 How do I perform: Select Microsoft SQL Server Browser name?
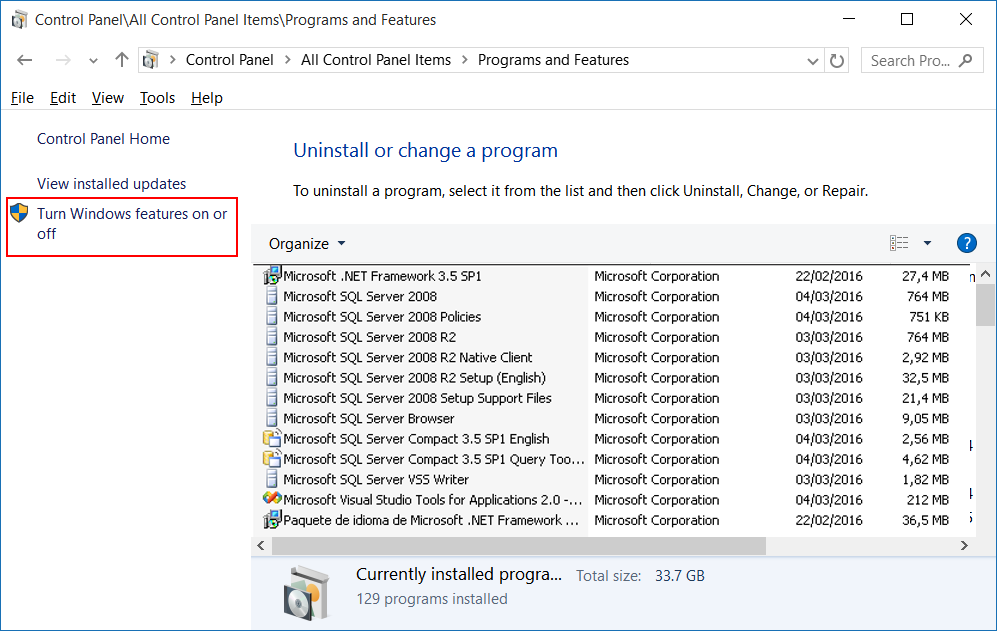(x=369, y=419)
